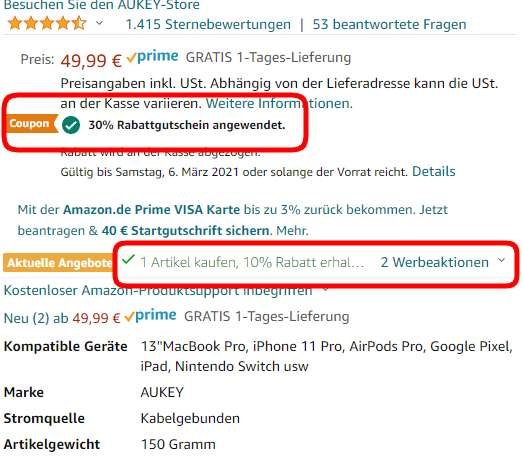
Task: Click the 40 € Startgutschrift sichern link
Action: [x=186, y=230]
